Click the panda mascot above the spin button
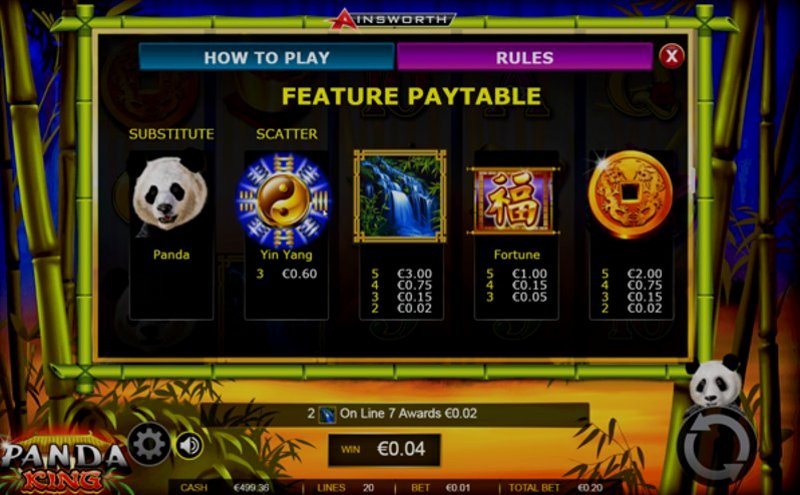800x495 pixels. tap(714, 380)
